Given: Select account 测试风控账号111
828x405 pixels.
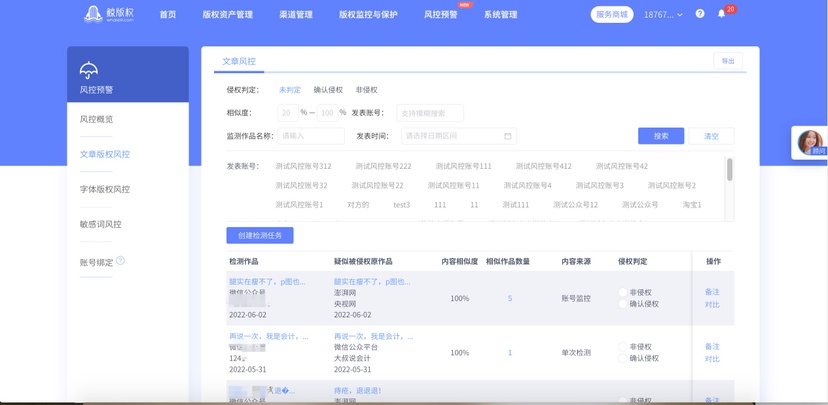Looking at the screenshot, I should tap(464, 166).
